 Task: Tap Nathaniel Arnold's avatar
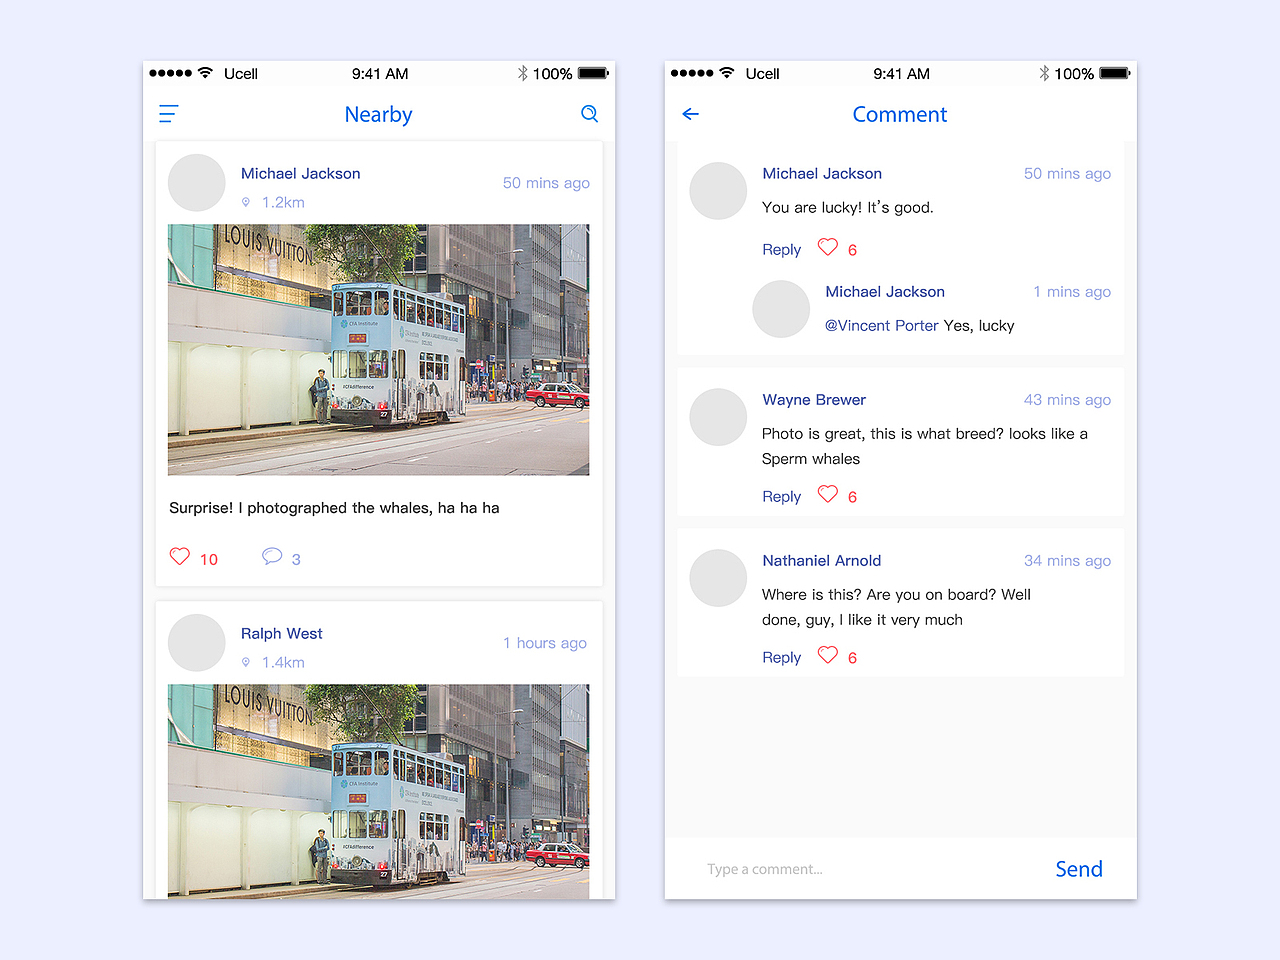click(x=718, y=578)
